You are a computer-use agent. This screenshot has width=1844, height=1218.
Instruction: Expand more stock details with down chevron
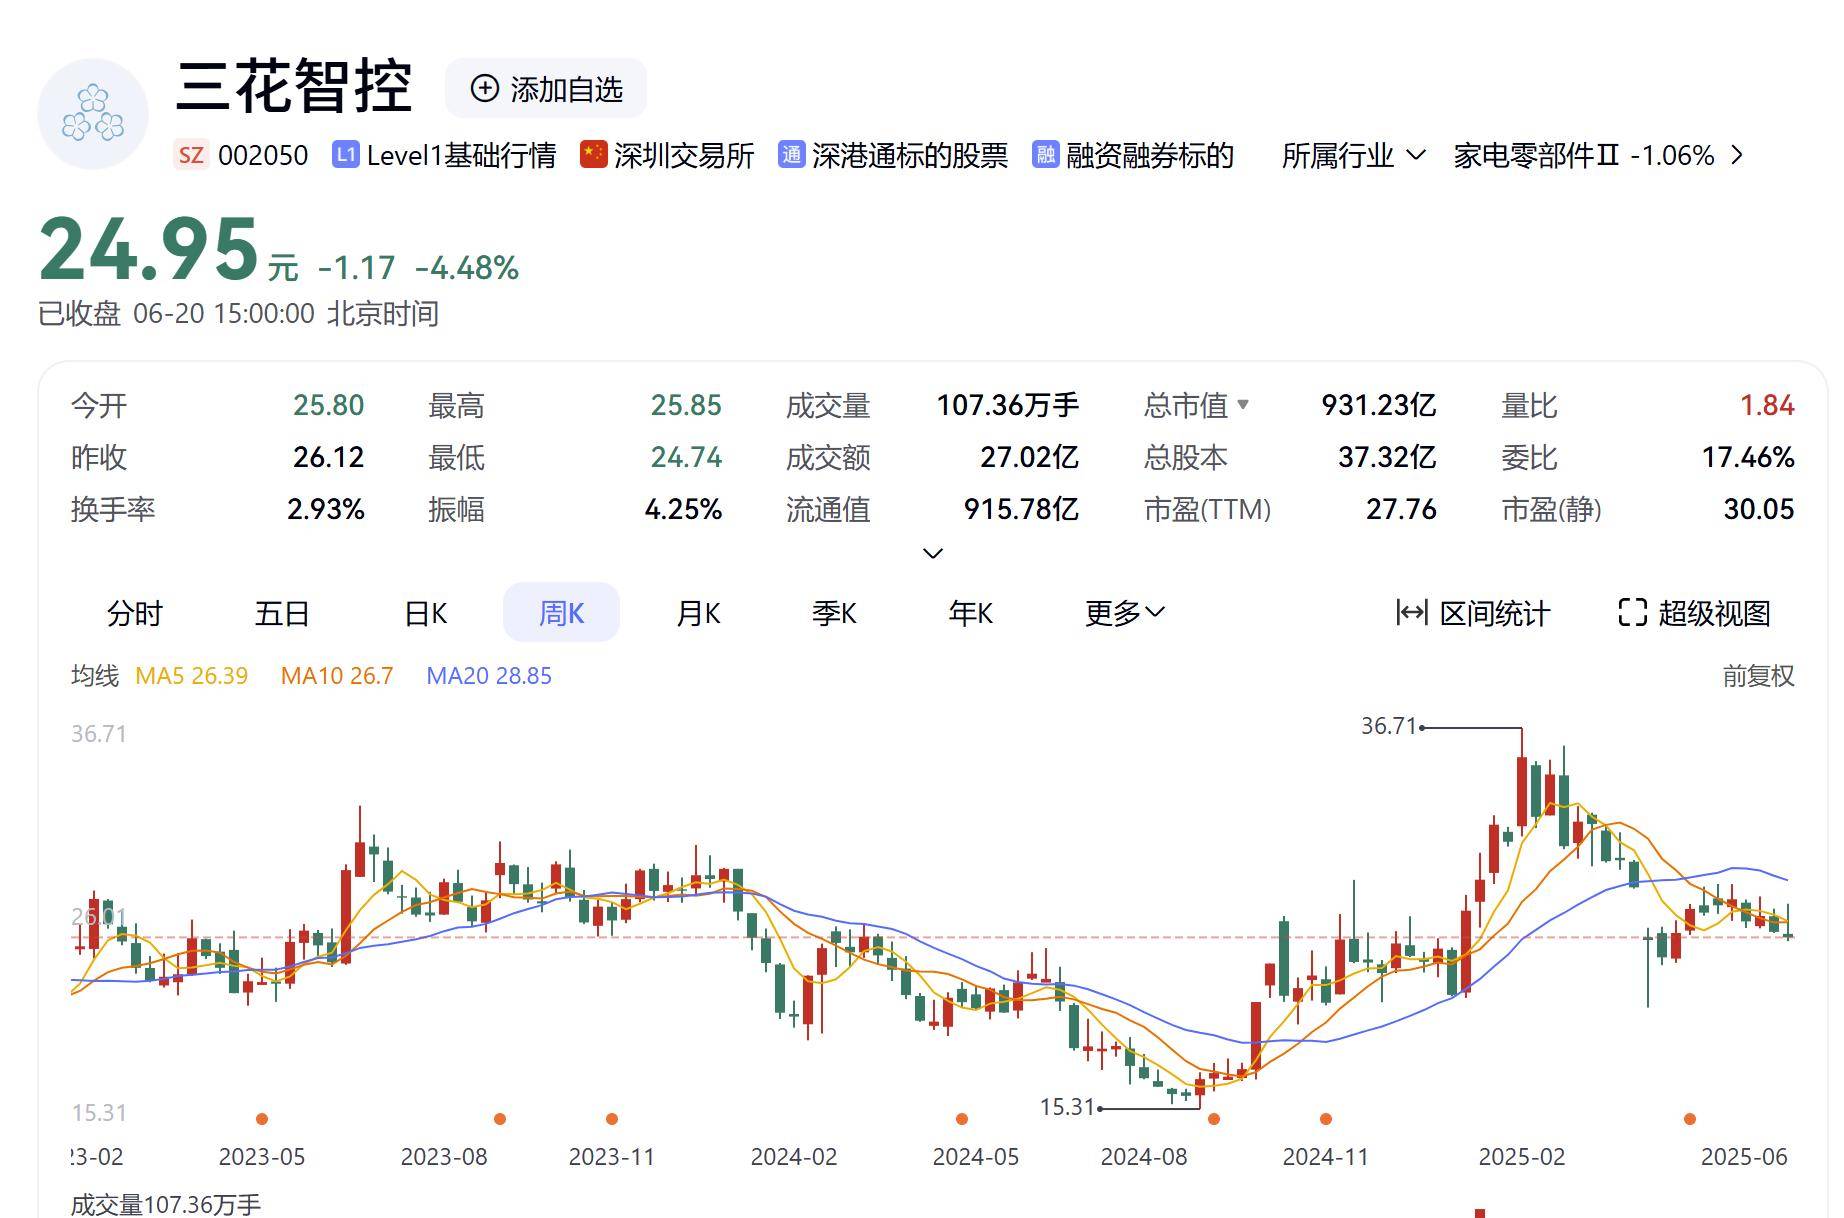tap(931, 552)
